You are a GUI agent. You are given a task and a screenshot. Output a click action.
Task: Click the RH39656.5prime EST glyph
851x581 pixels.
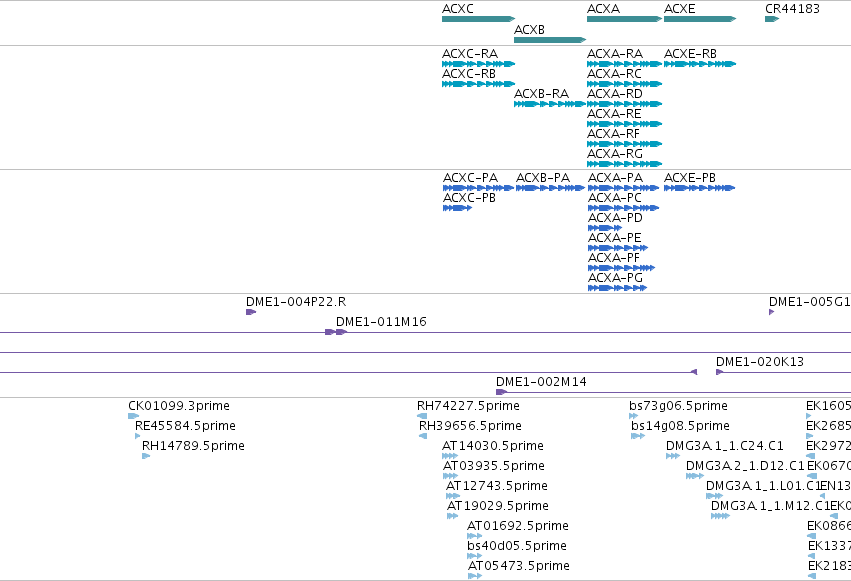tap(423, 436)
